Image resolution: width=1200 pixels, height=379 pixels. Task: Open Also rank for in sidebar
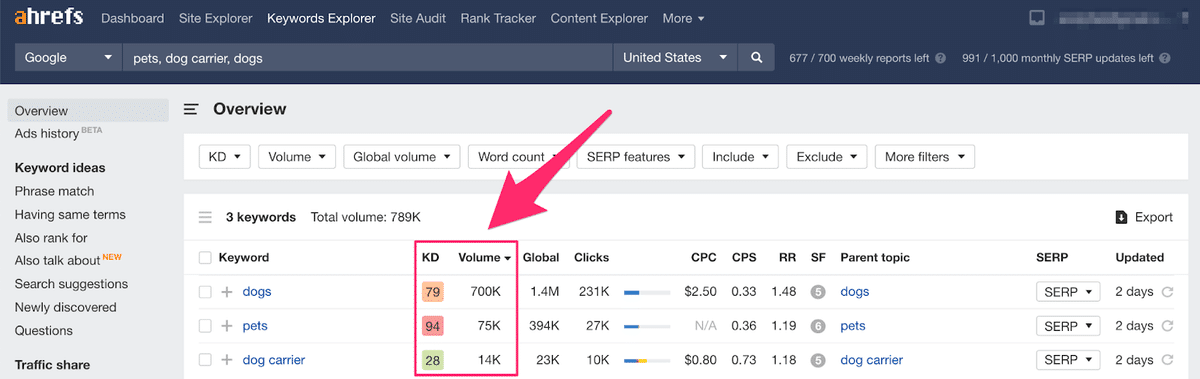pos(51,238)
